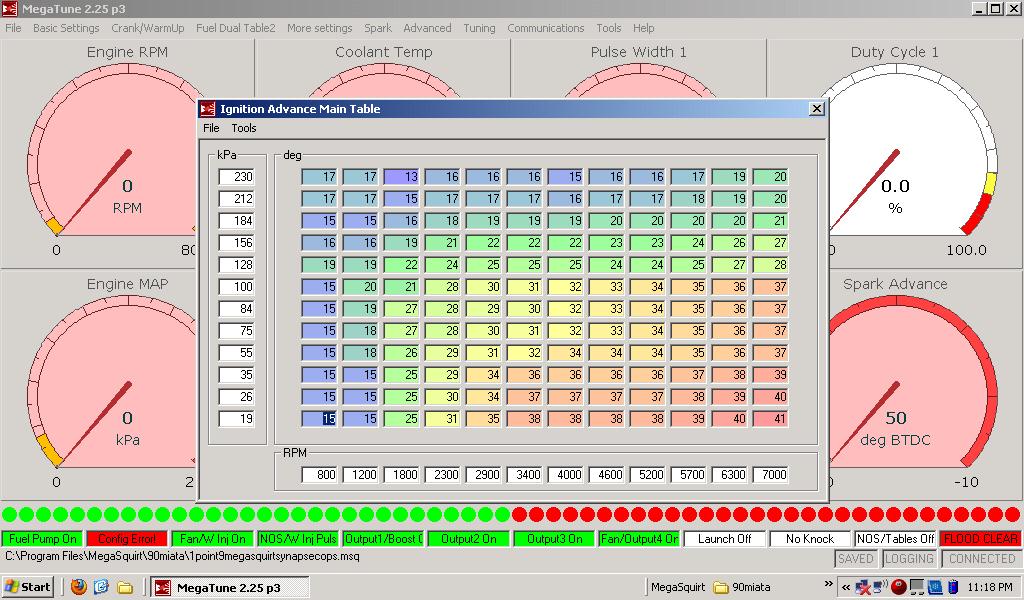The width and height of the screenshot is (1024, 600).
Task: Open the Fuel Dual Table2 menu
Action: click(x=235, y=28)
